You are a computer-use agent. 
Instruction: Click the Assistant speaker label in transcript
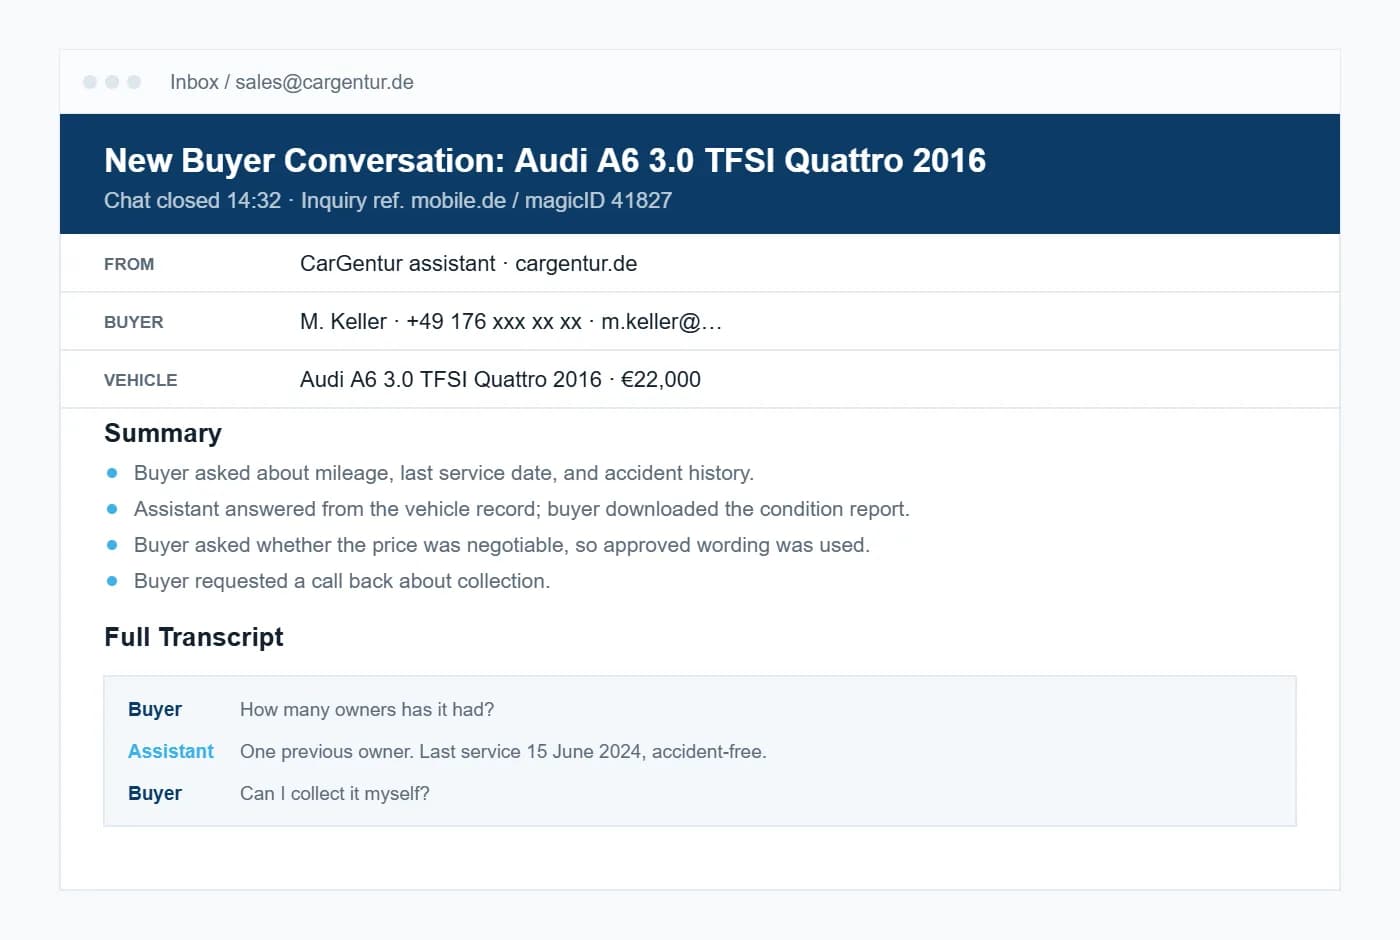click(x=171, y=752)
